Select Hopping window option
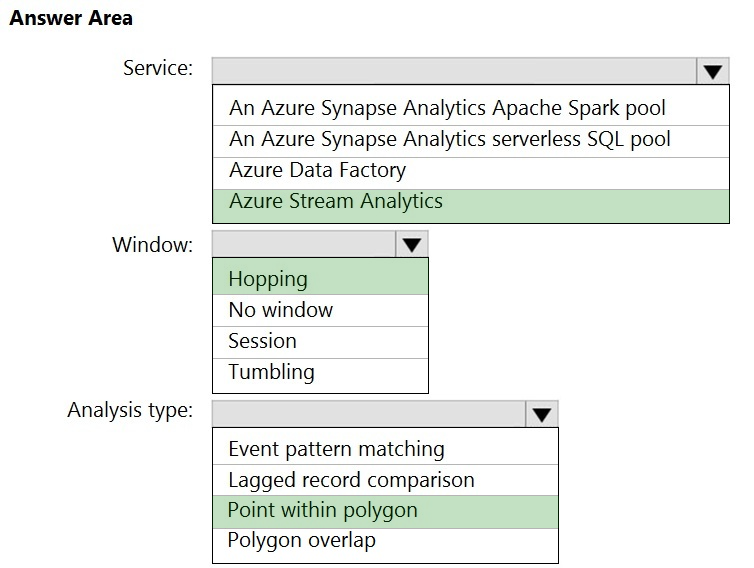Screen dimensions: 754x568 (268, 279)
